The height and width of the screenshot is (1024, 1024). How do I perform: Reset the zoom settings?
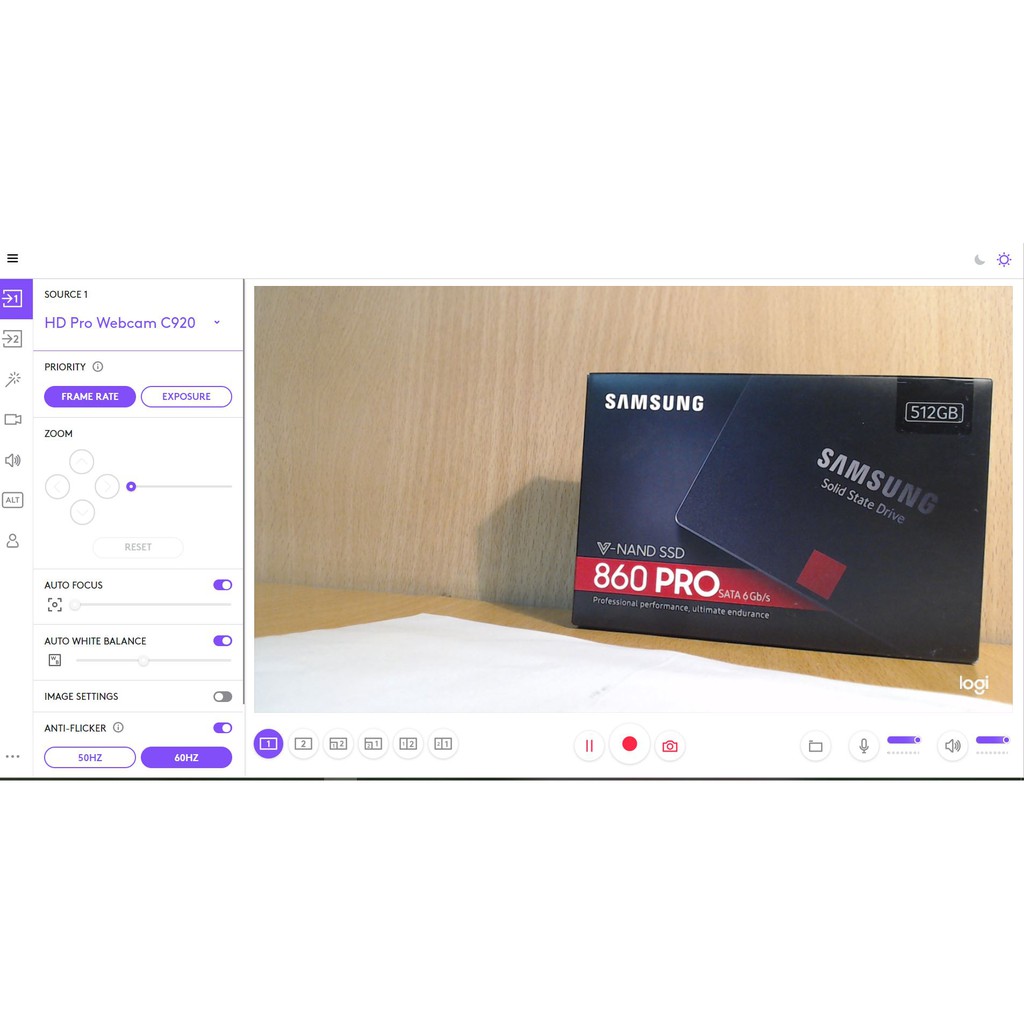[137, 547]
